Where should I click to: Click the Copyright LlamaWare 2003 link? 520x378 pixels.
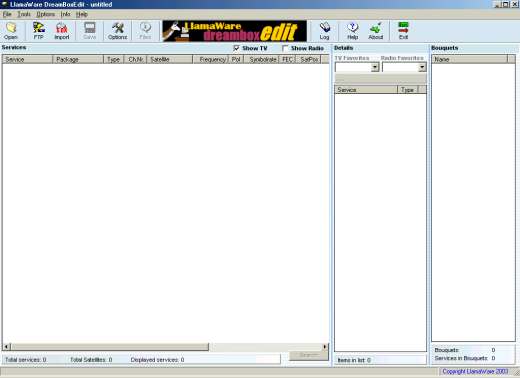[x=475, y=371]
